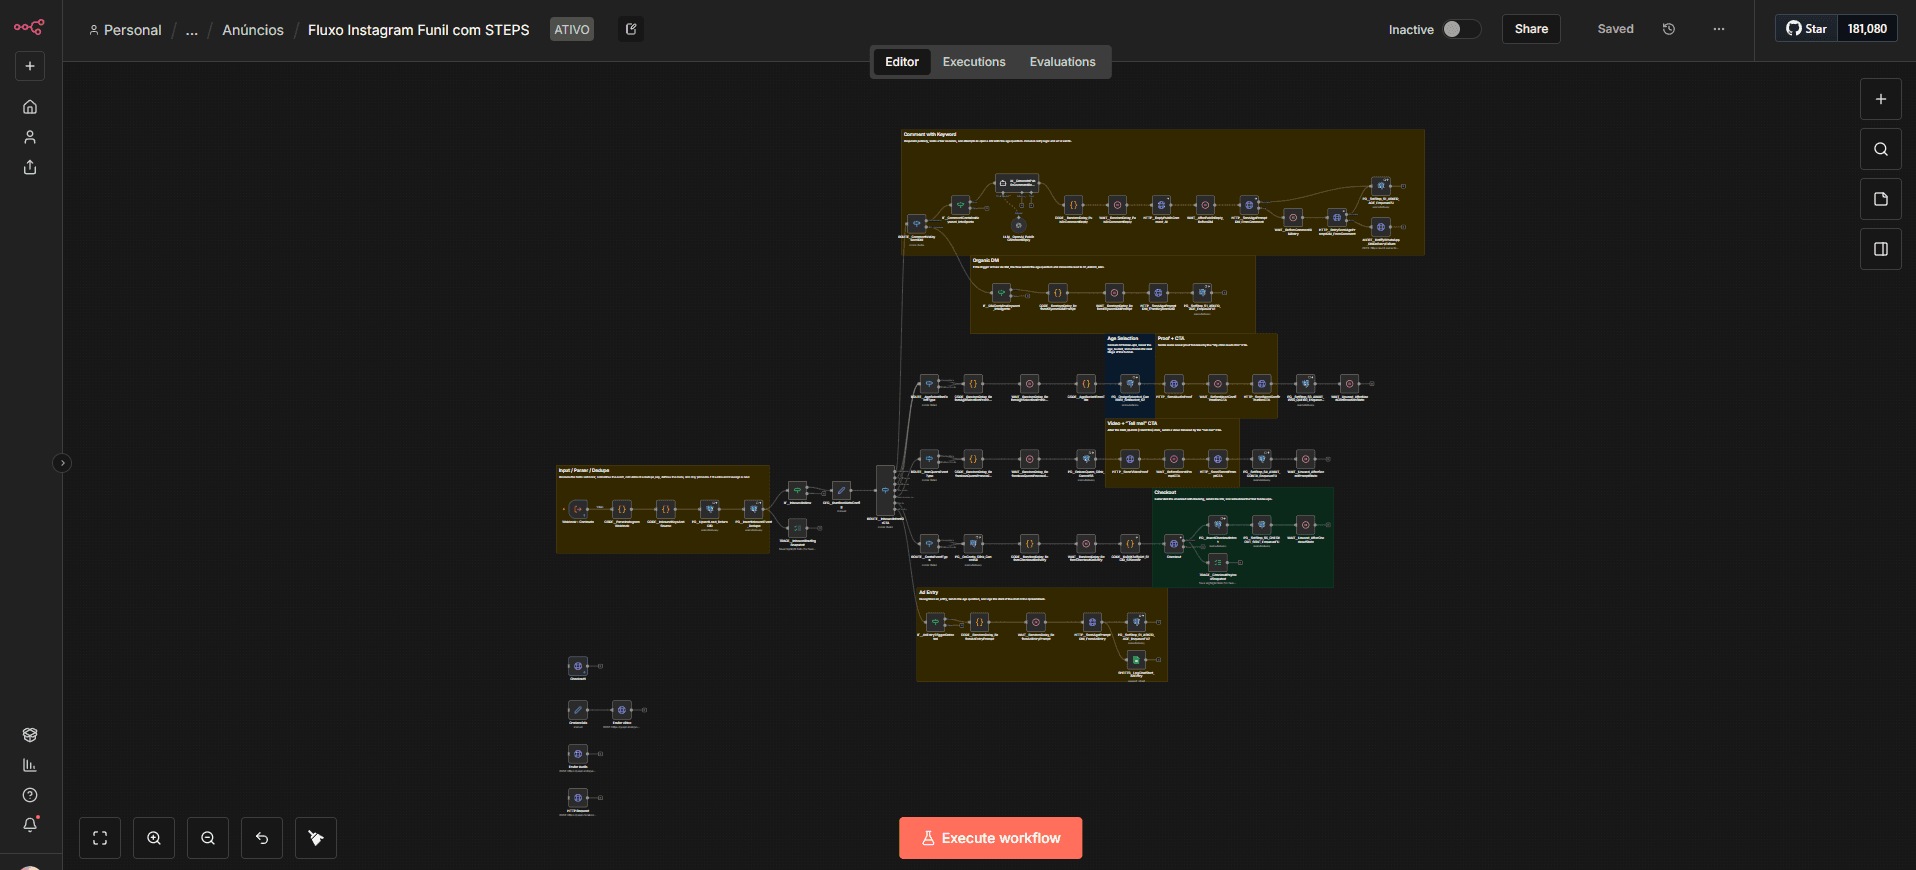Viewport: 1916px width, 870px height.
Task: Open the Insights chart icon in sidebar
Action: pyautogui.click(x=30, y=765)
